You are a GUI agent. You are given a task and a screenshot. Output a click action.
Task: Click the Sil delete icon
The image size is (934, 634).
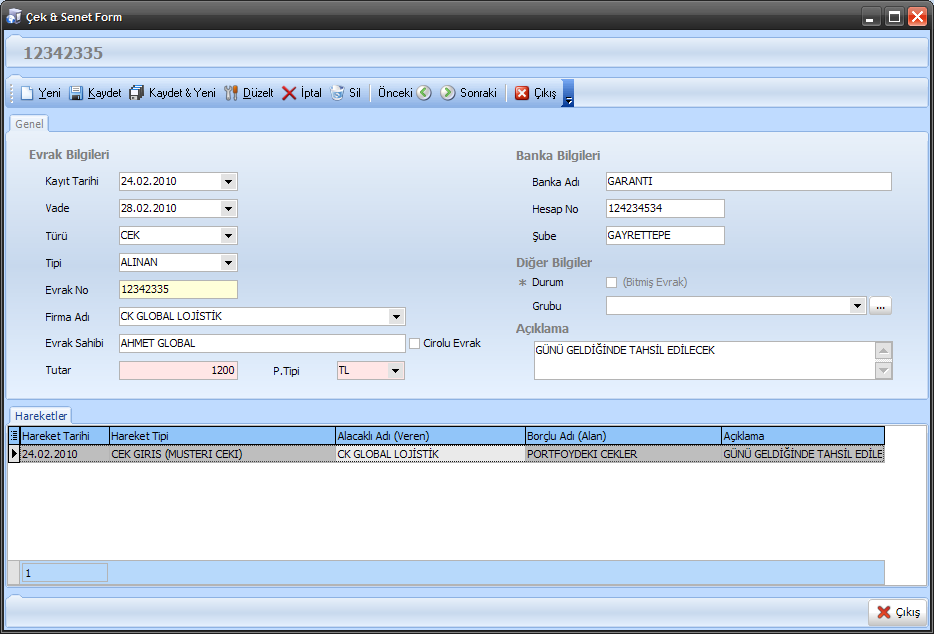click(338, 93)
